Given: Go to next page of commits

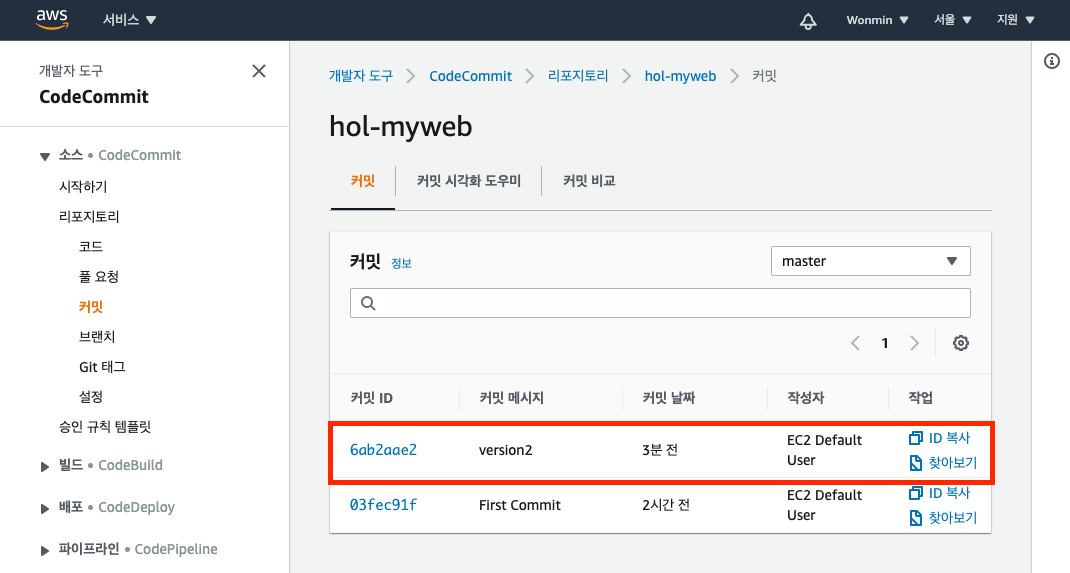Looking at the screenshot, I should coord(914,343).
